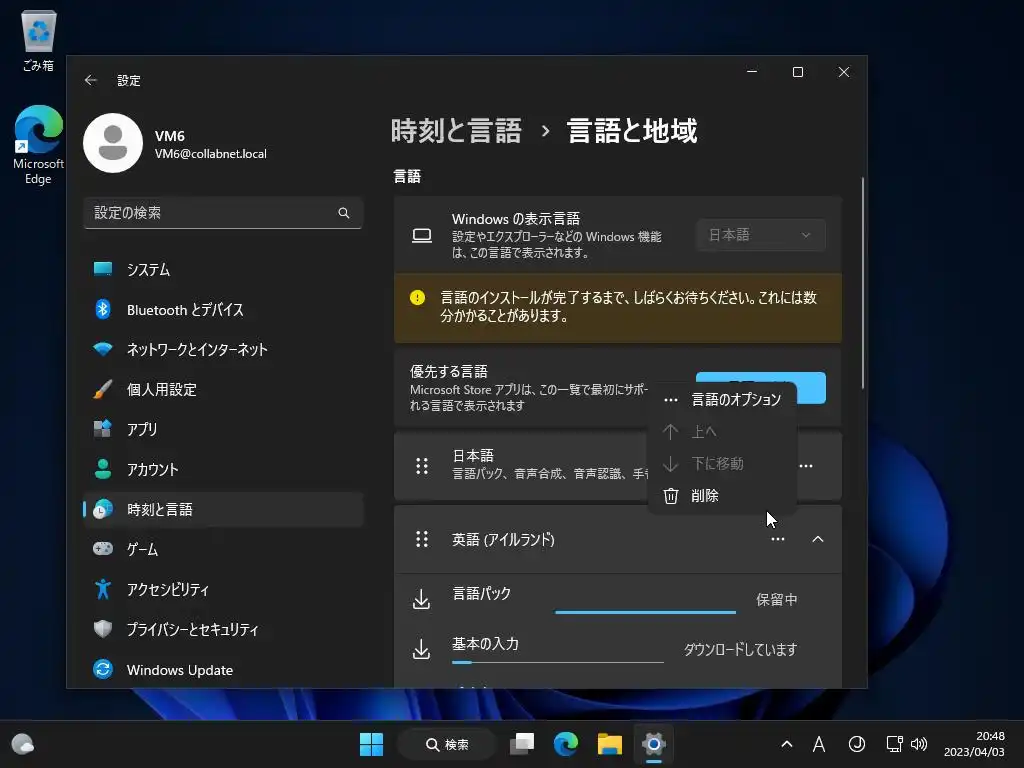Screen dimensions: 1024x768
Task: Click the 言語パック progress bar
Action: click(645, 613)
